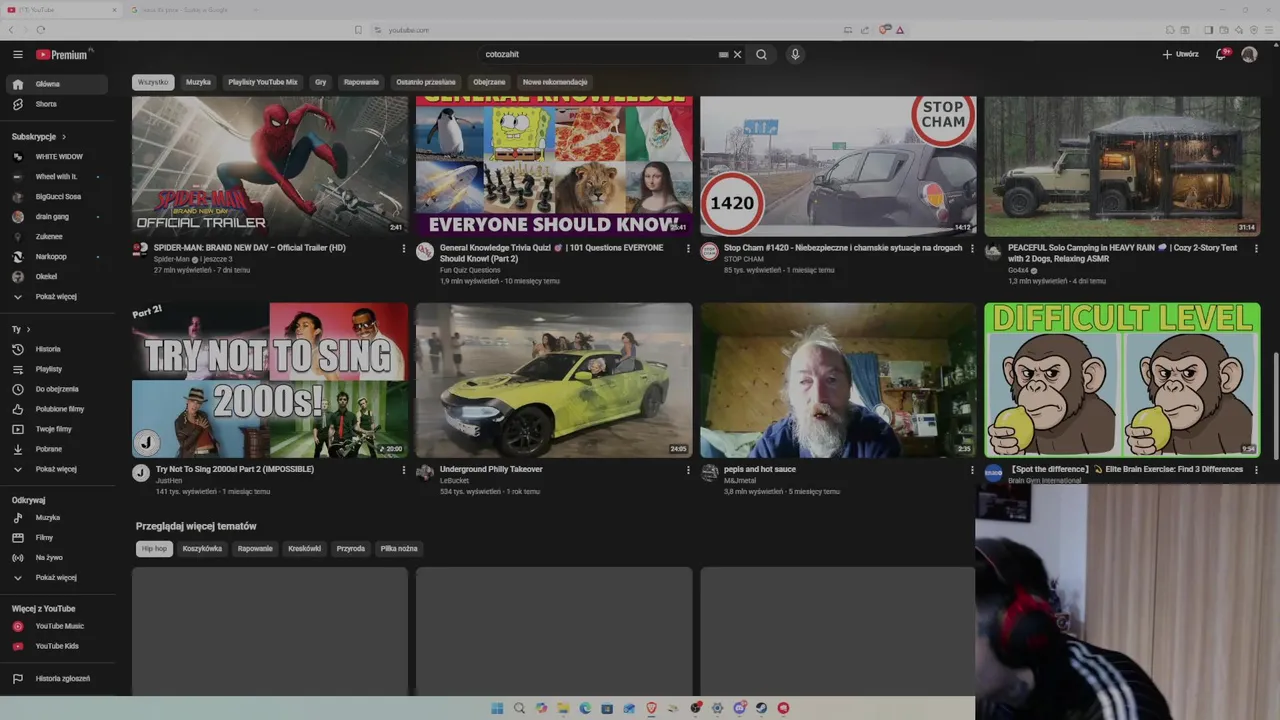The image size is (1280, 720).
Task: Select Ostatnio przesłane chip
Action: pyautogui.click(x=426, y=82)
